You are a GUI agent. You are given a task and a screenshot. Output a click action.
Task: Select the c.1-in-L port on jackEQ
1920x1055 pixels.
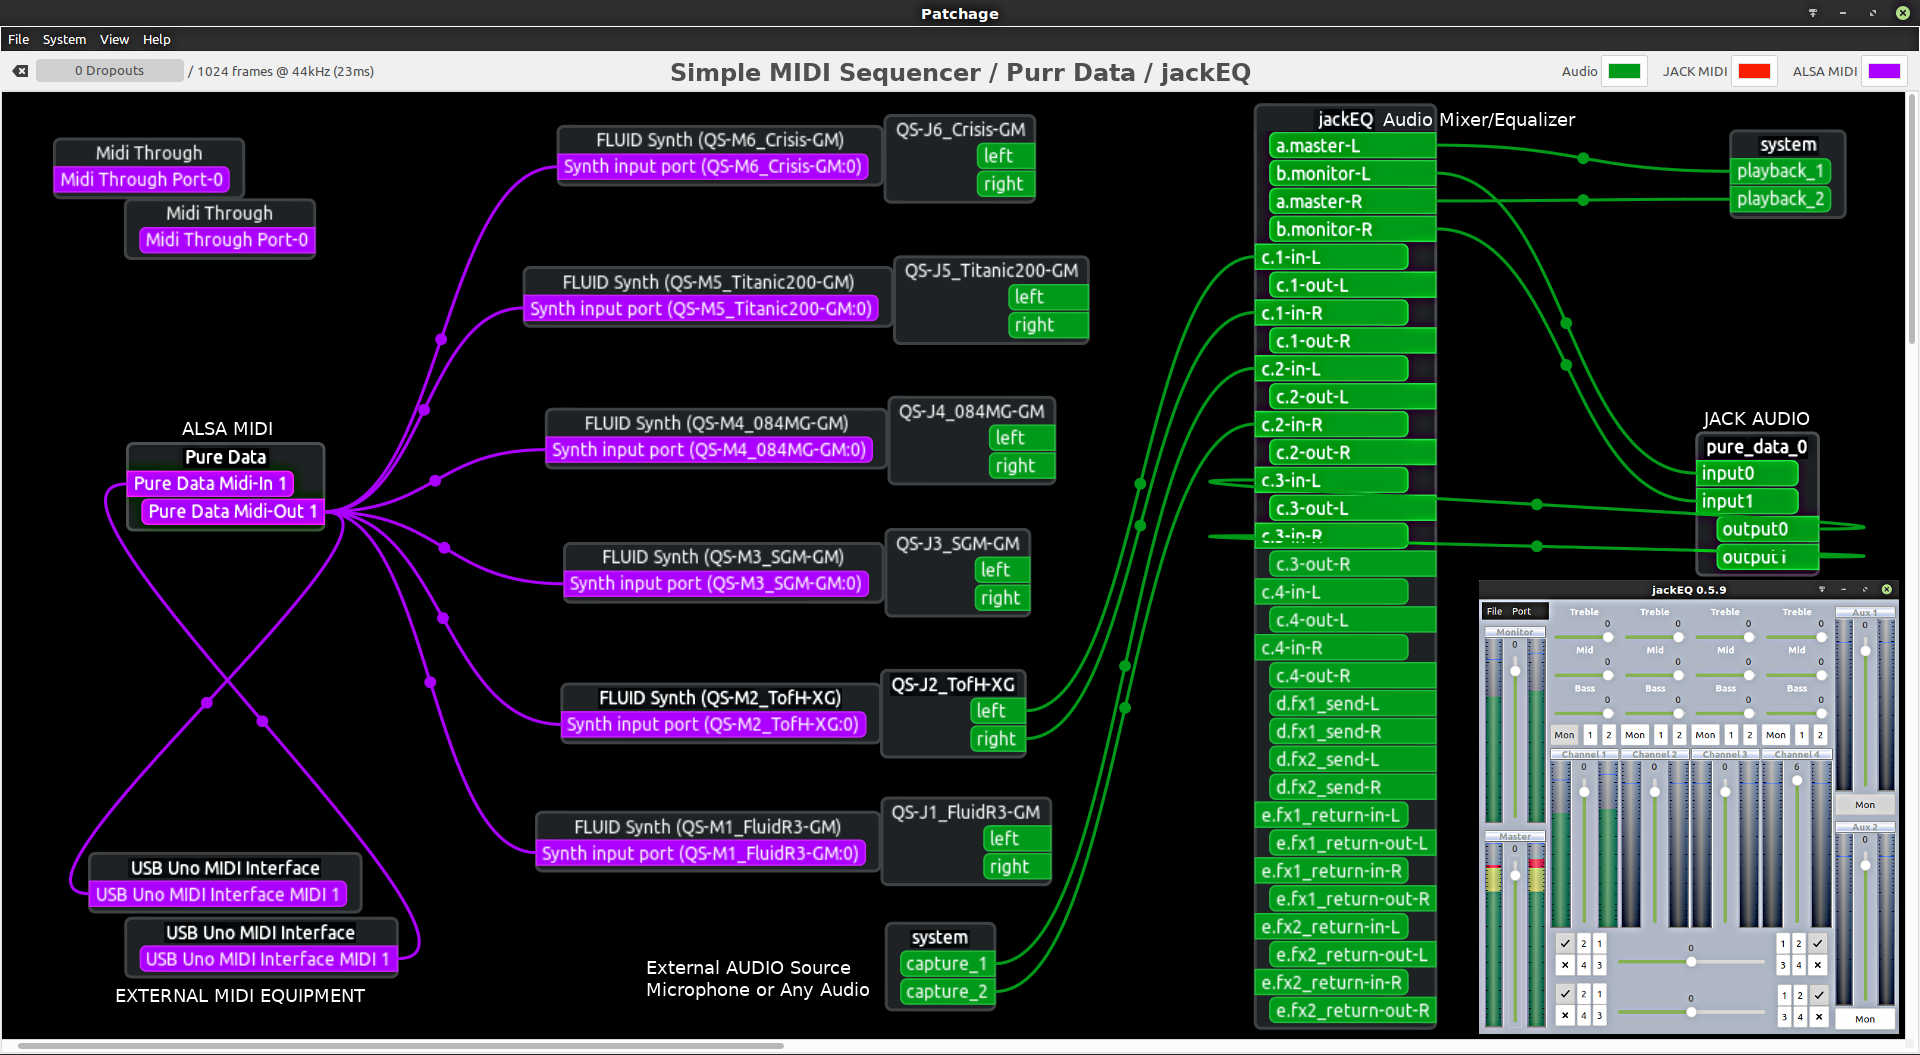click(1331, 258)
